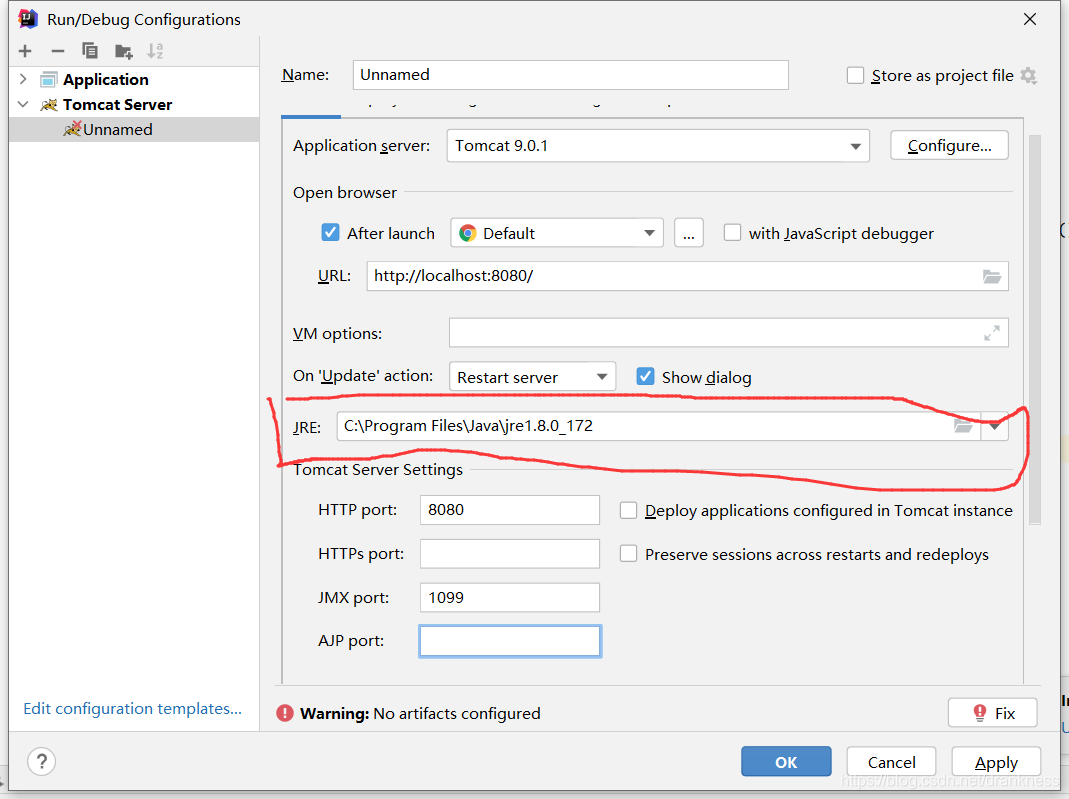Click the Name input field
The image size is (1069, 799).
tap(571, 75)
